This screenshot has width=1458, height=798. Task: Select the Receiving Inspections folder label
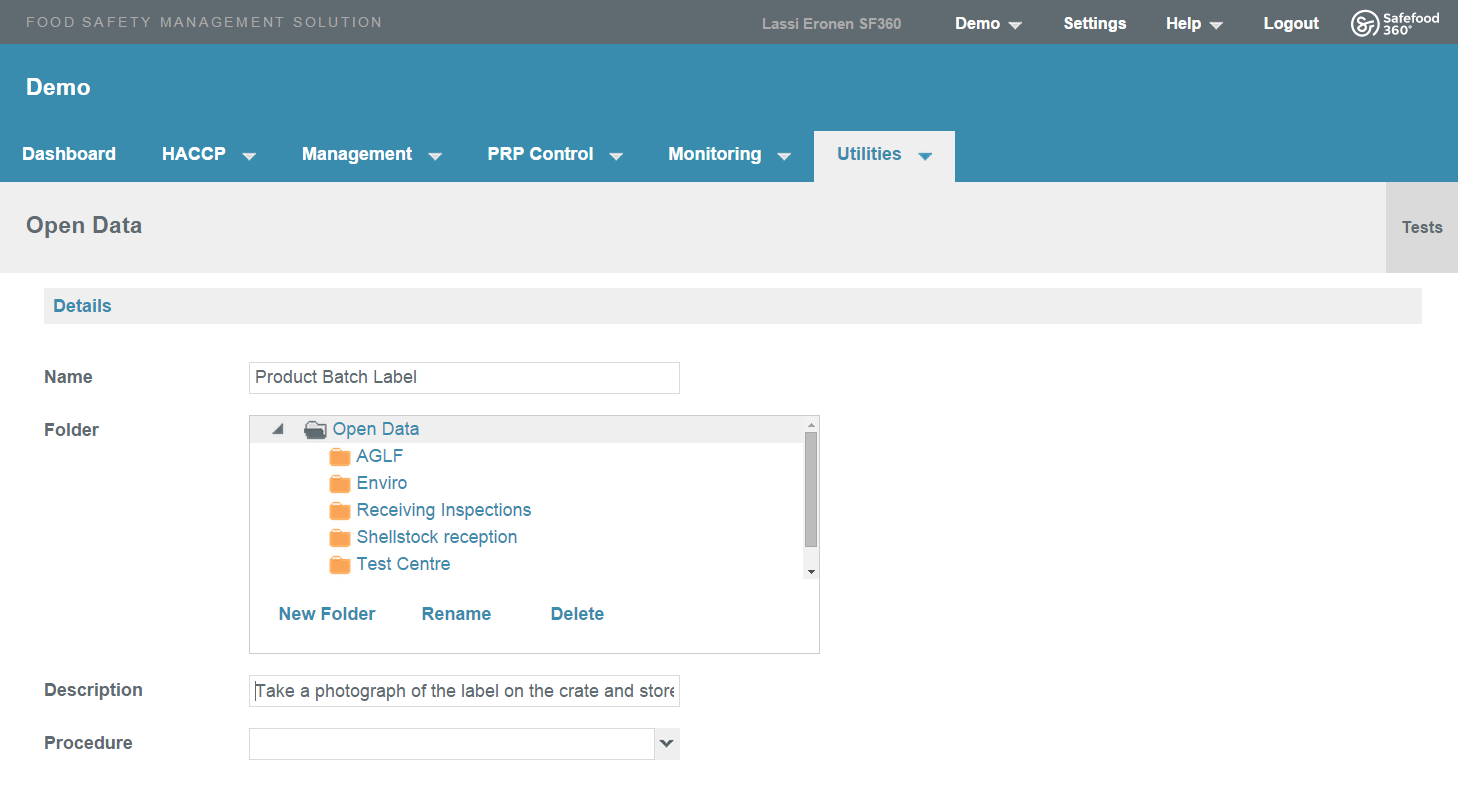pyautogui.click(x=444, y=511)
